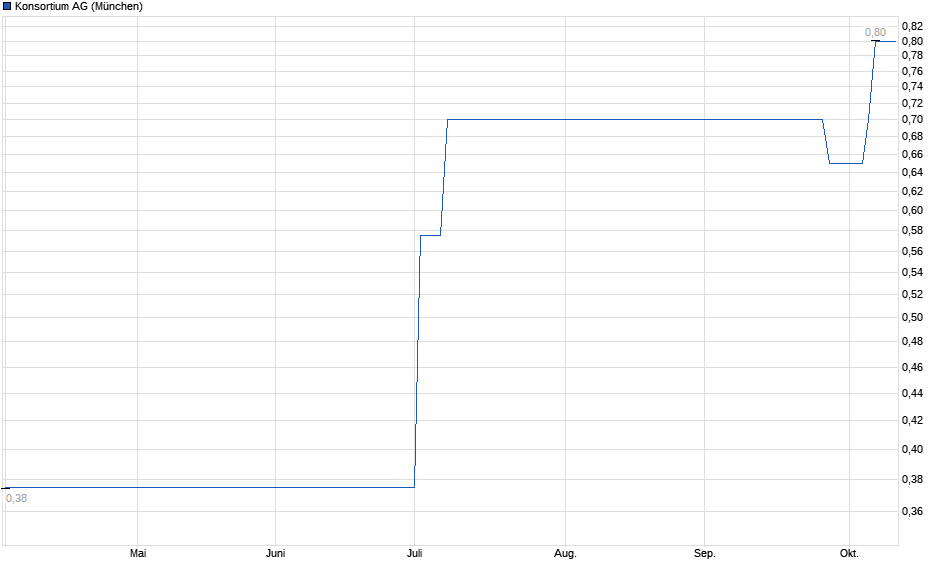Click the Juli month label

[414, 553]
